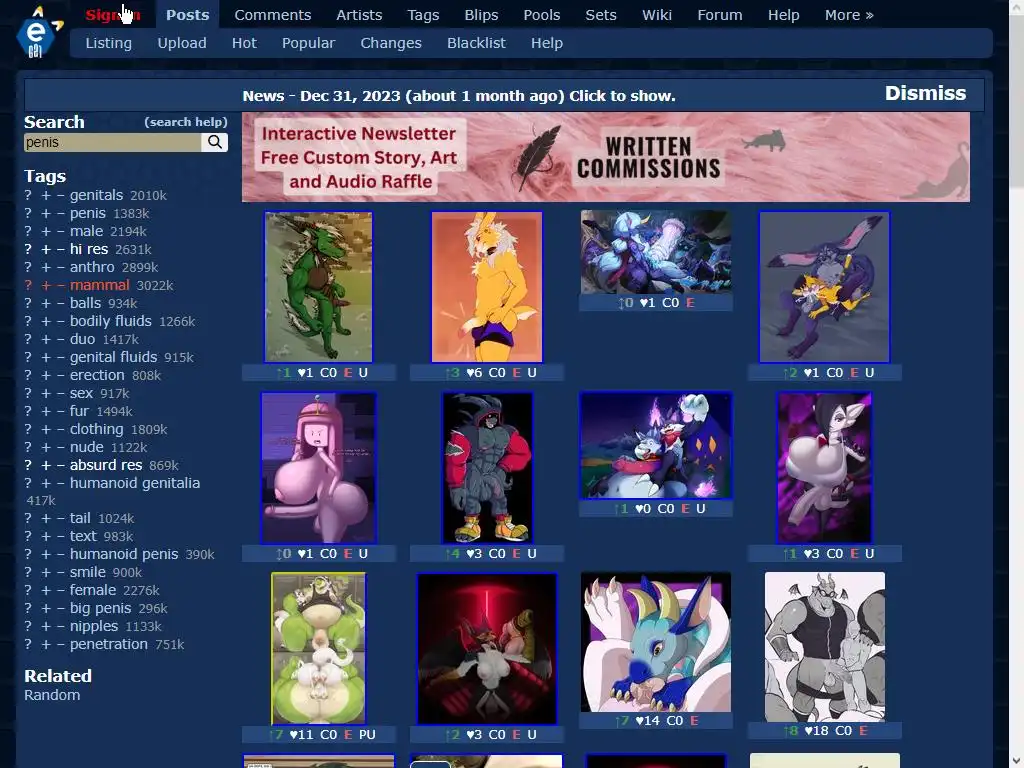Open wiki '?' for the male tag

tap(28, 231)
